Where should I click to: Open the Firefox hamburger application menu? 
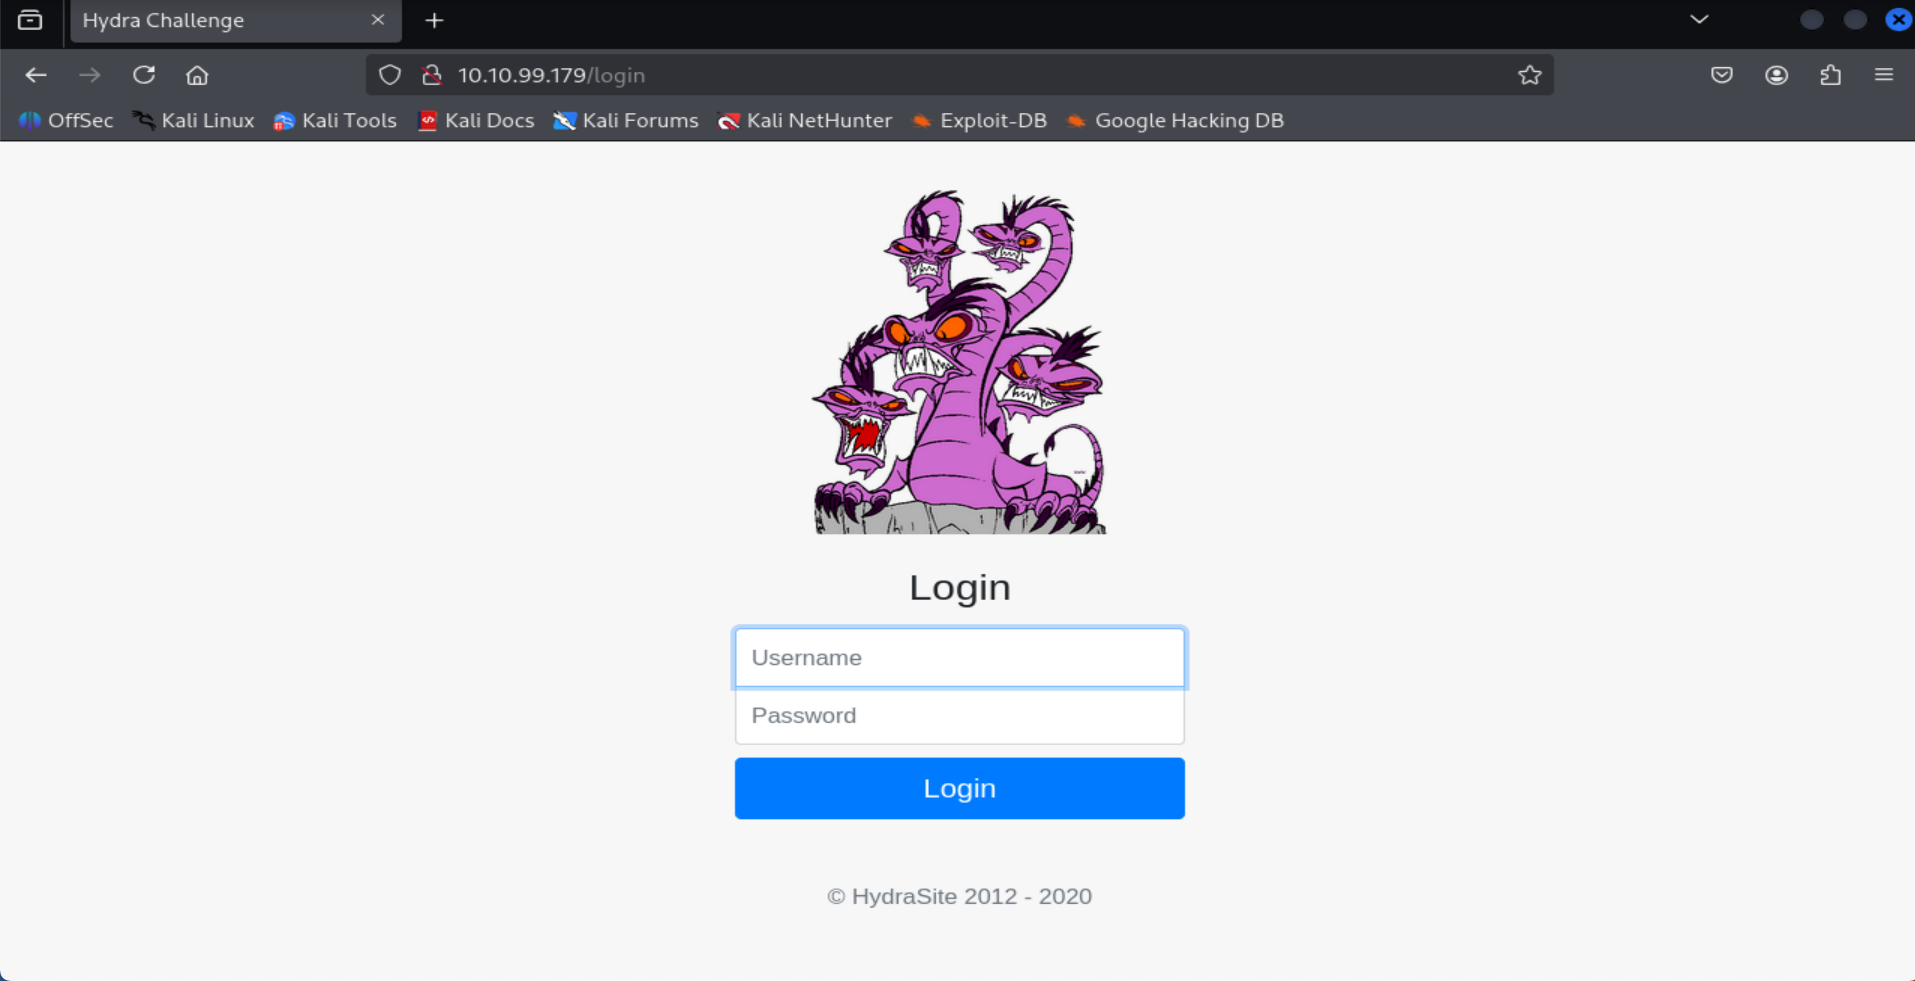[1884, 75]
